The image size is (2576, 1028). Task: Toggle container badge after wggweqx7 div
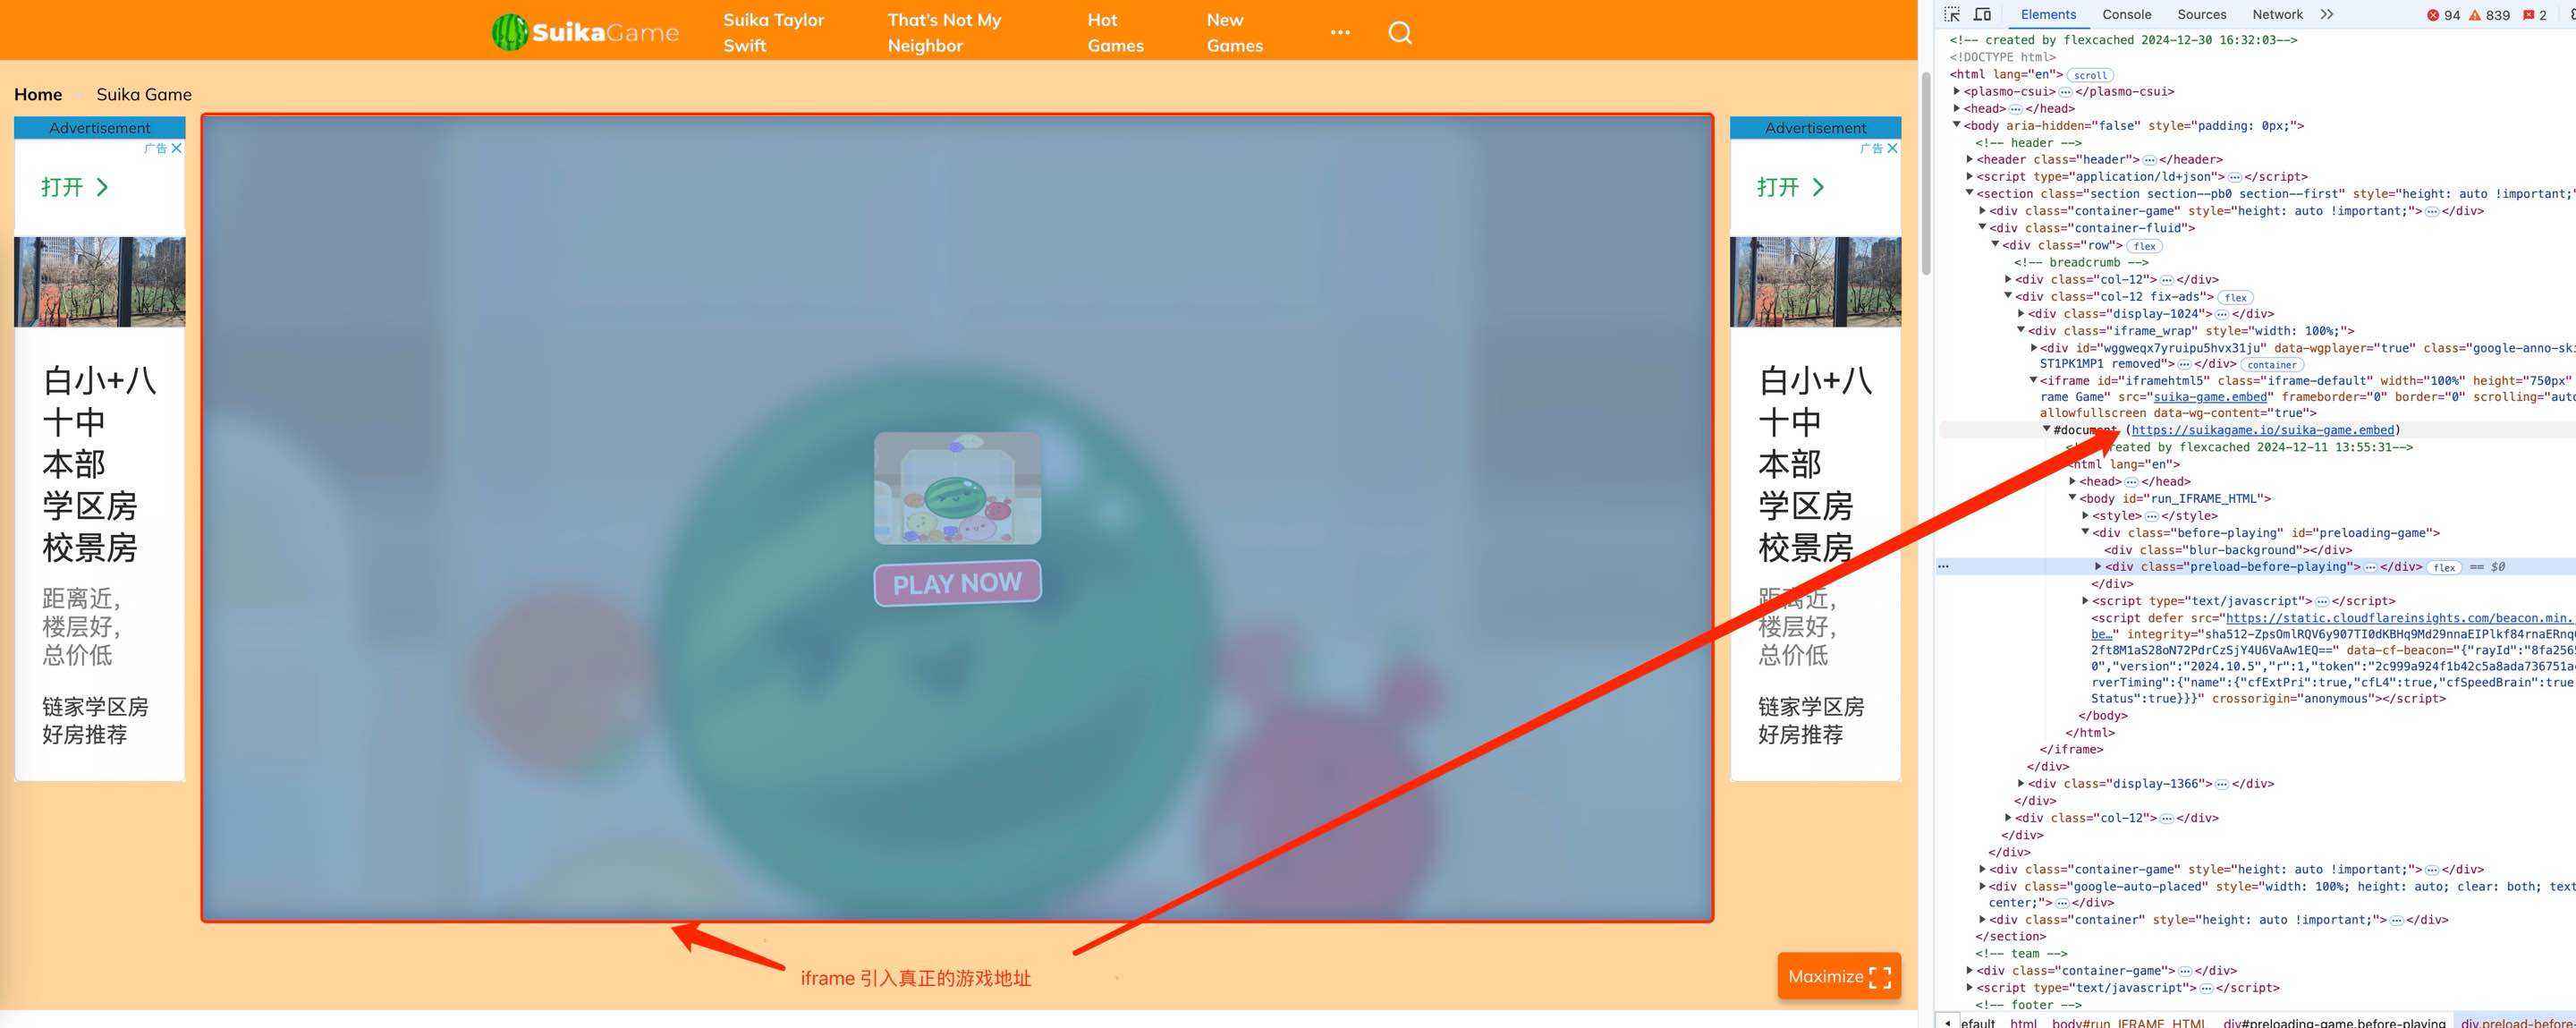pyautogui.click(x=2272, y=365)
